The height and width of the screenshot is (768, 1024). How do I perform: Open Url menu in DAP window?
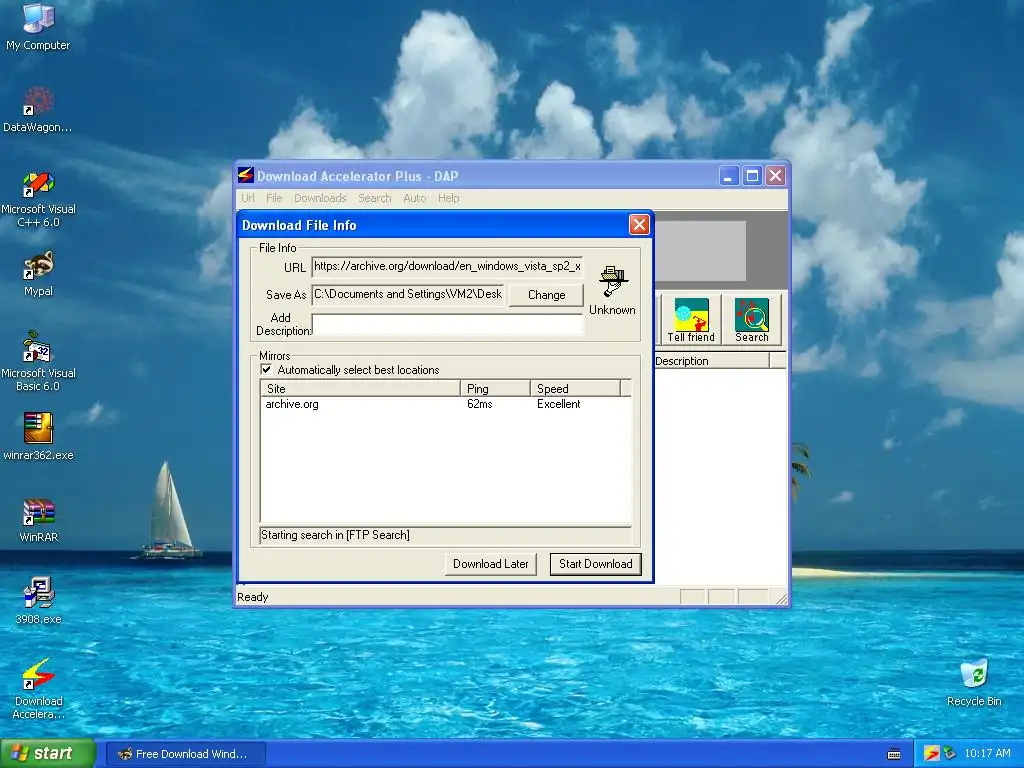[248, 198]
